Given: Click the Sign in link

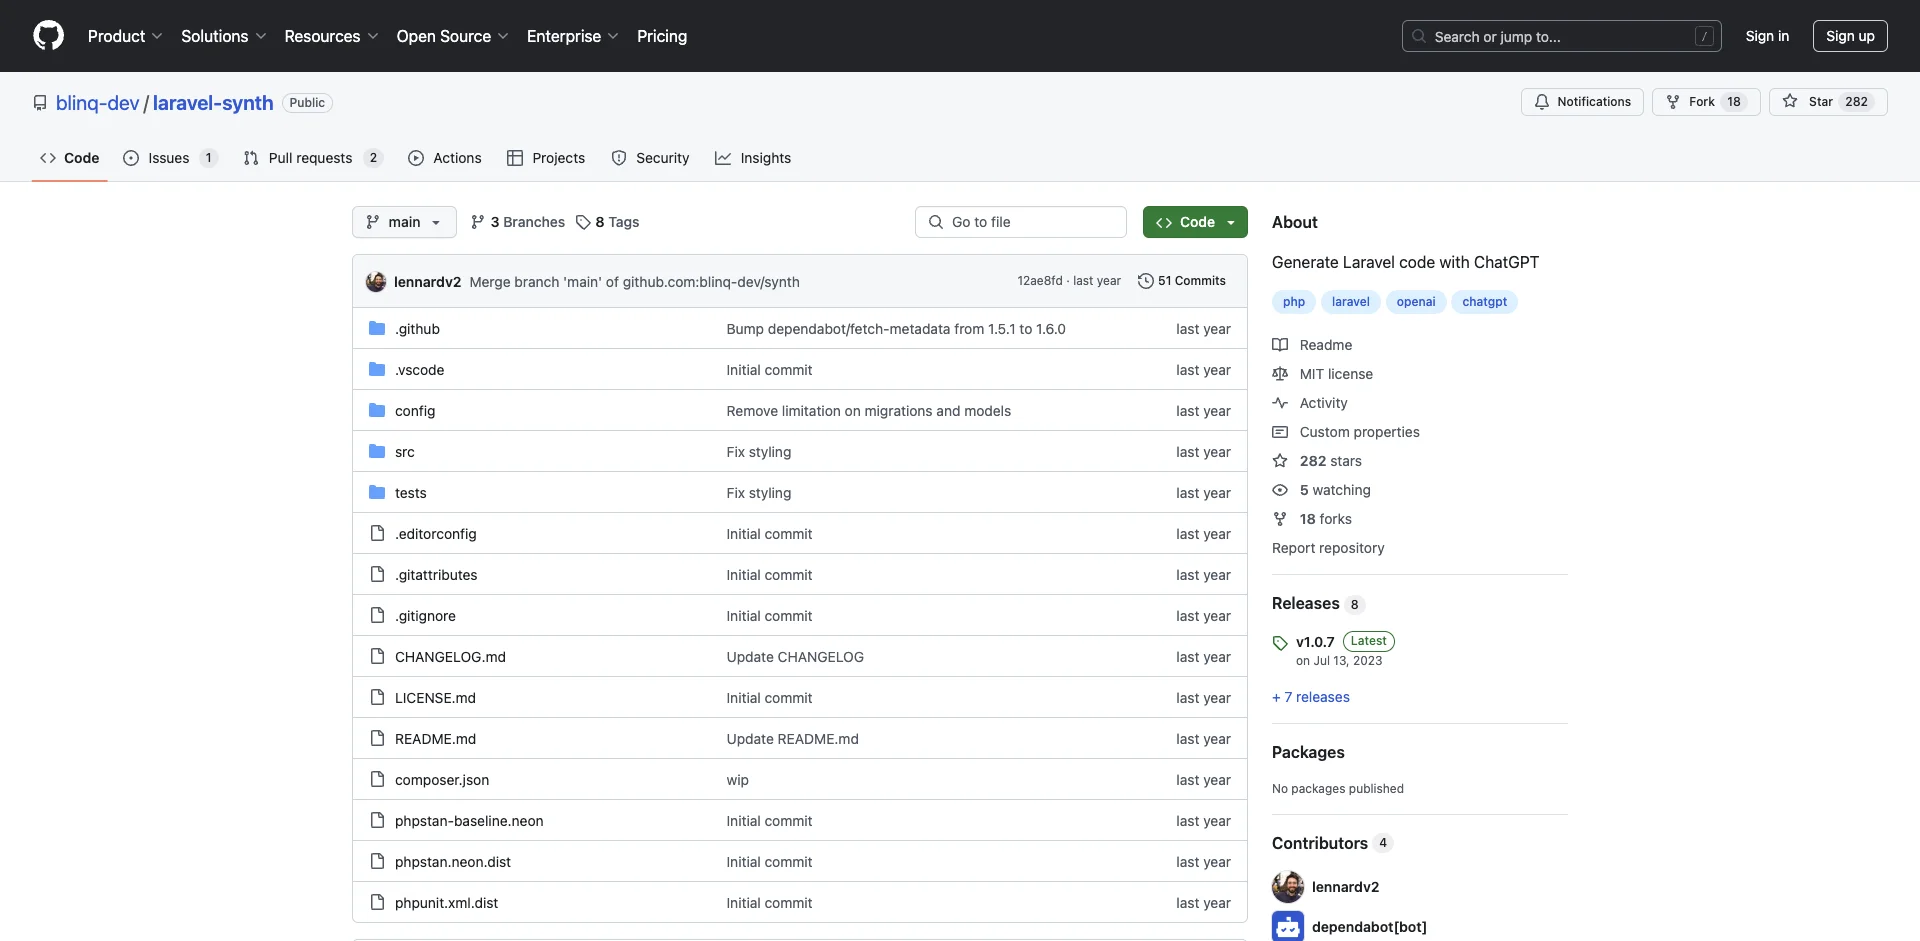Looking at the screenshot, I should (1767, 36).
